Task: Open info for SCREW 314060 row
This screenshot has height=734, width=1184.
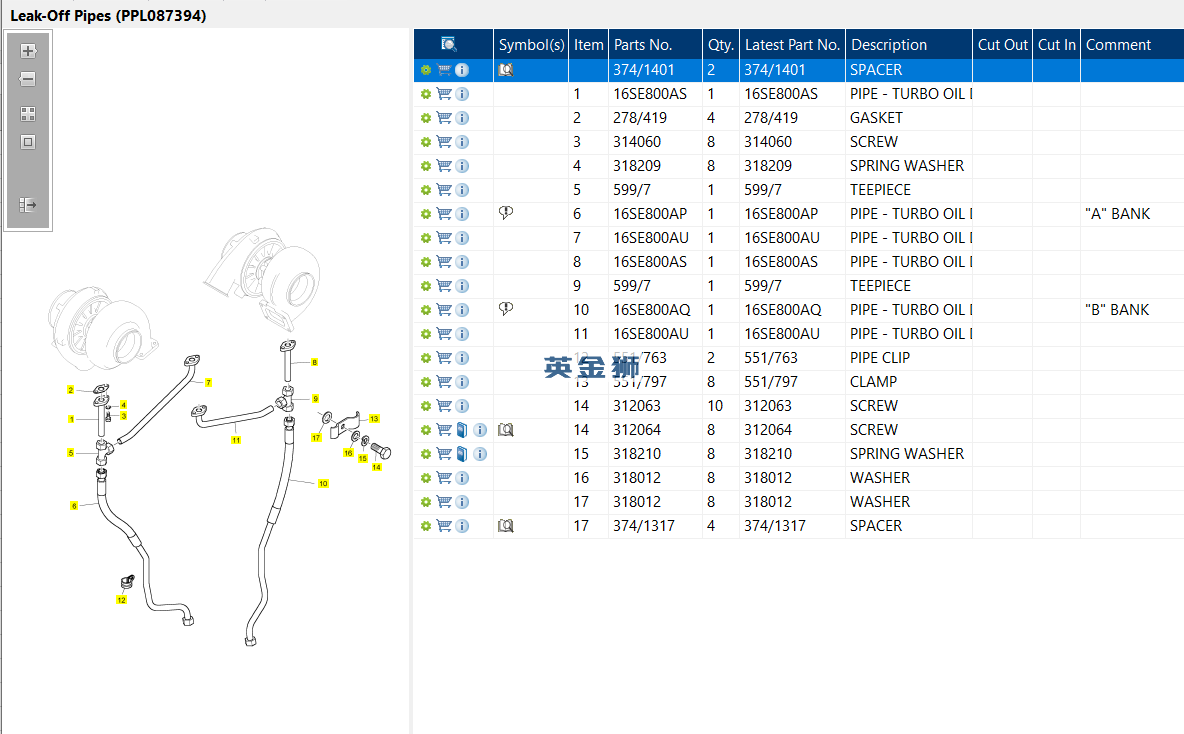Action: (x=462, y=142)
